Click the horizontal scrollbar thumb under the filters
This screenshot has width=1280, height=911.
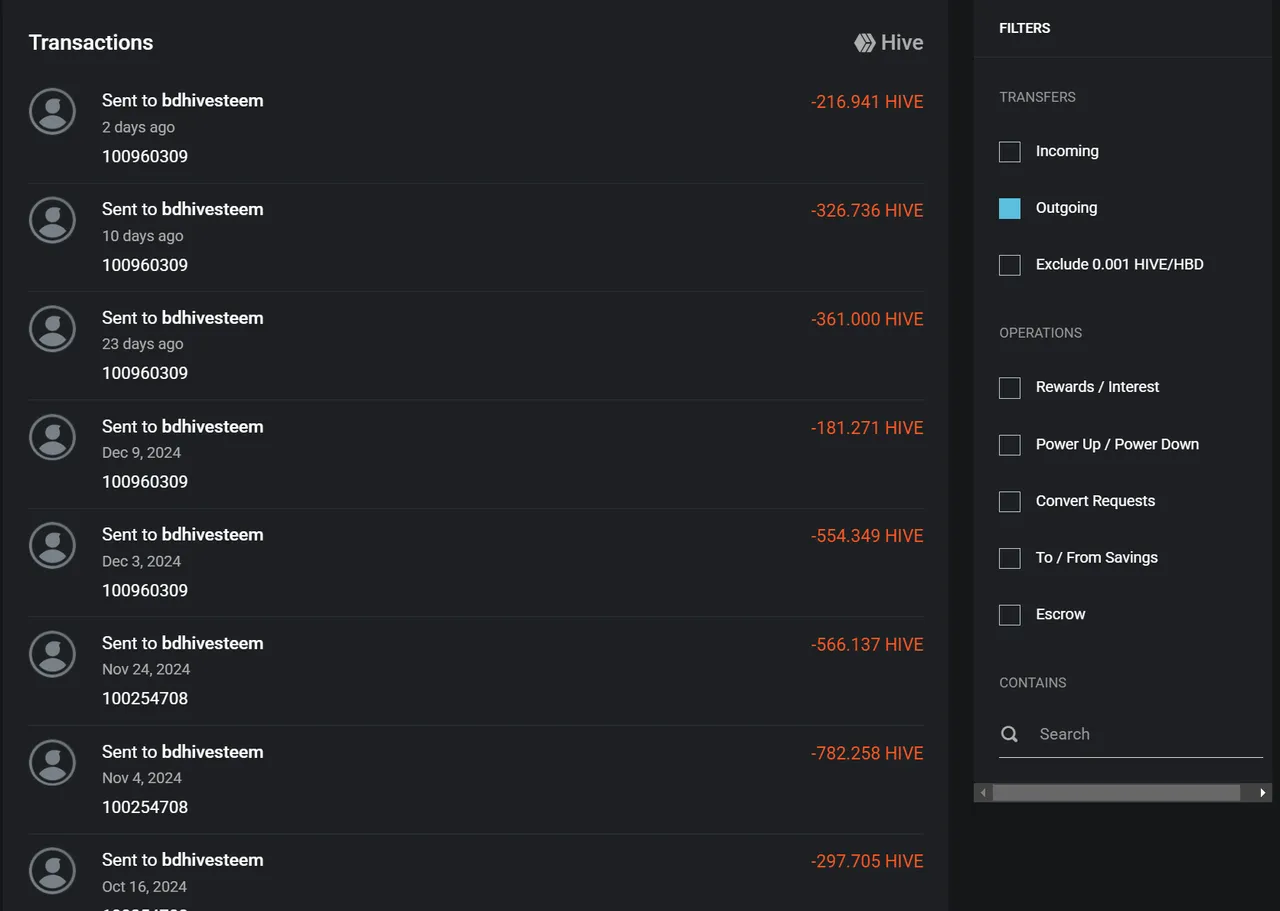1117,793
